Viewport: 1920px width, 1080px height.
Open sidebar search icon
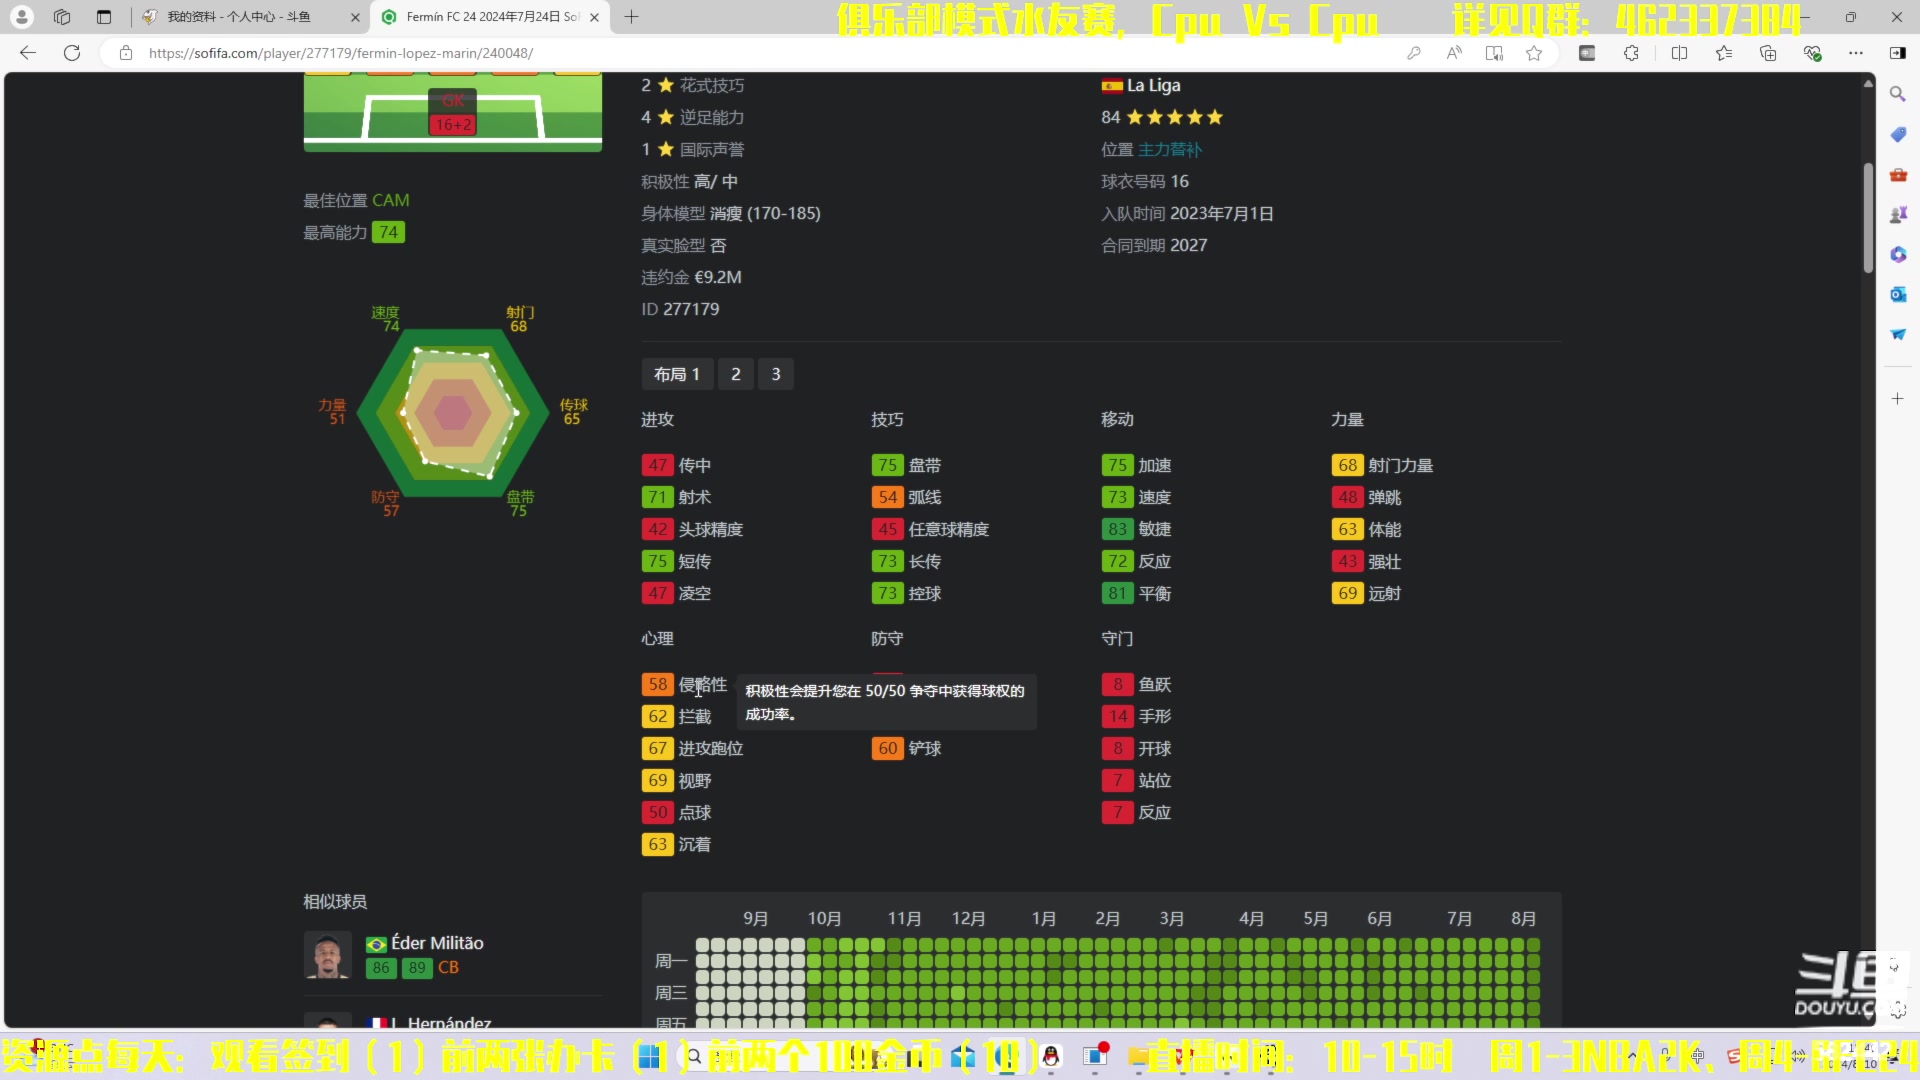[x=1897, y=94]
